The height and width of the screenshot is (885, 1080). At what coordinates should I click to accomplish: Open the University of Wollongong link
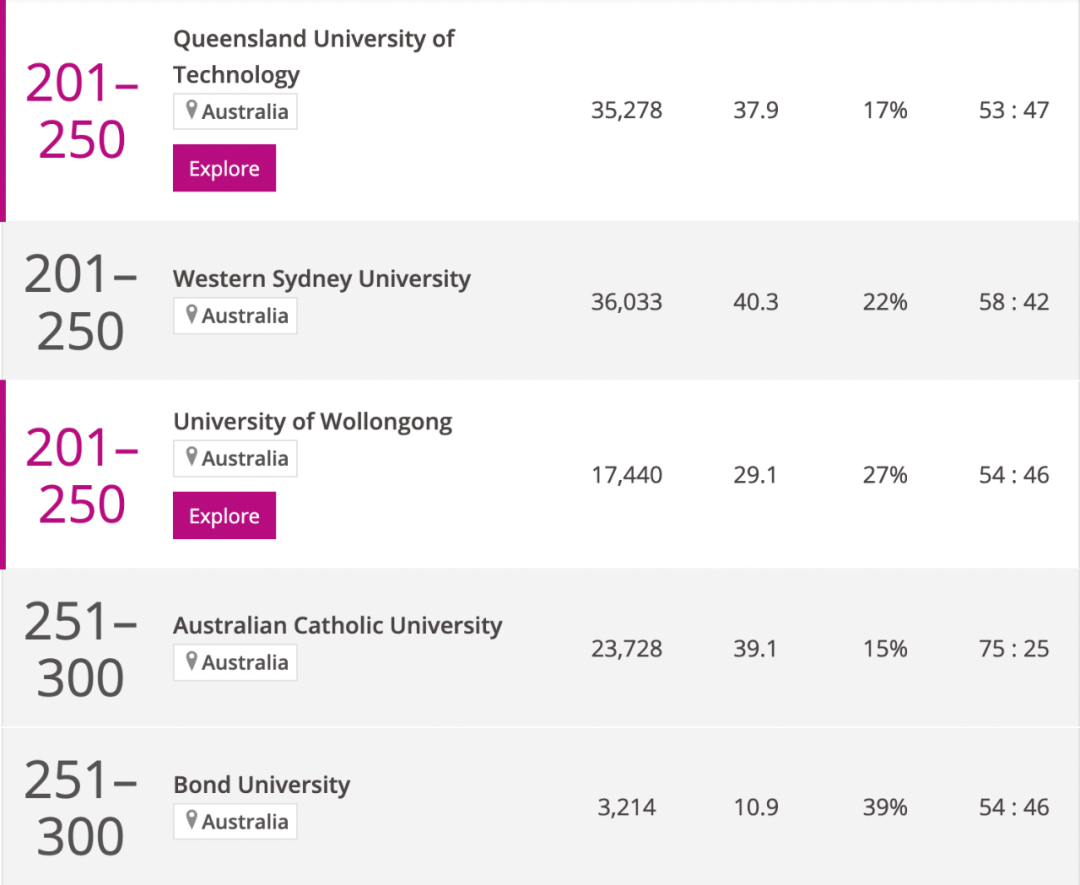(312, 421)
